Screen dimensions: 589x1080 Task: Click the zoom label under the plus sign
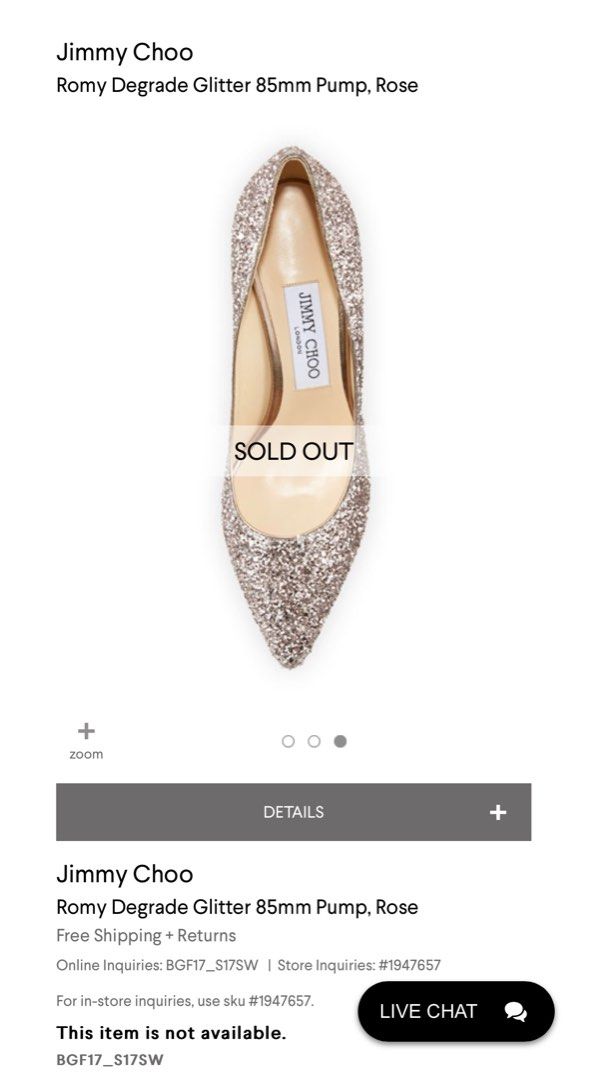(x=86, y=753)
